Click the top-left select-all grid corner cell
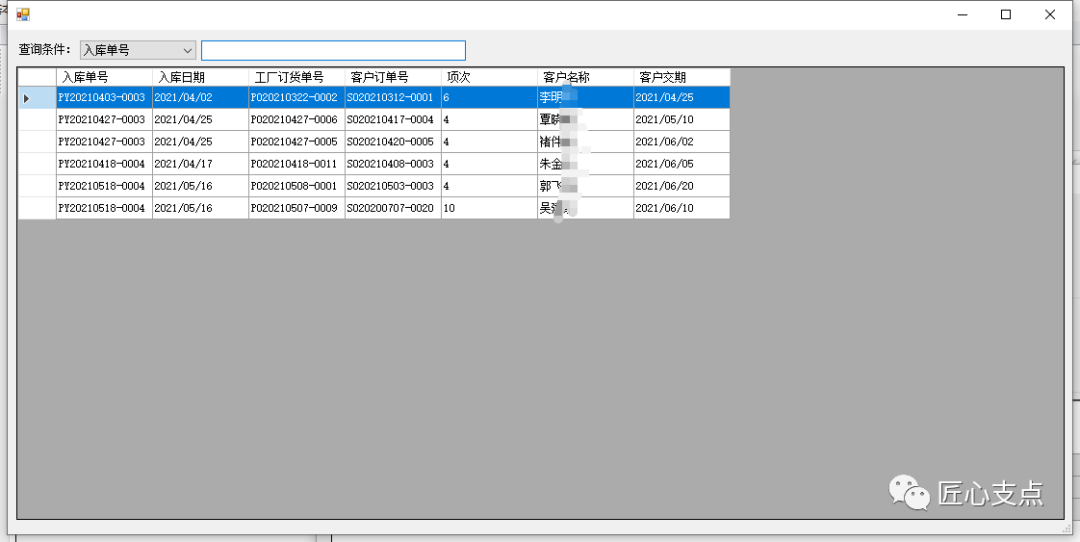This screenshot has width=1080, height=542. 37,77
